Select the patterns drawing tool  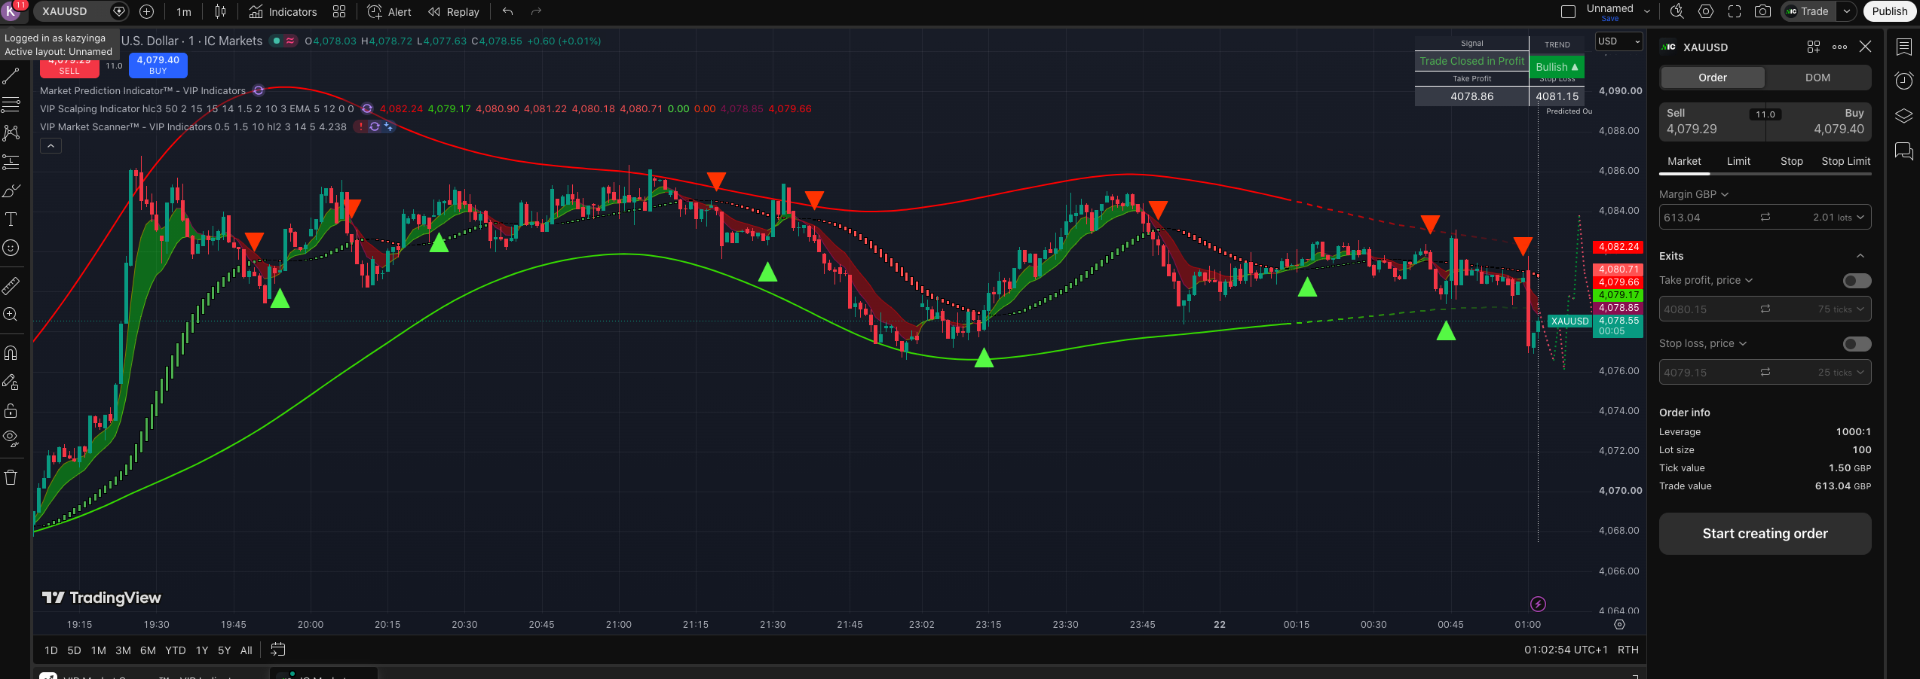tap(11, 133)
